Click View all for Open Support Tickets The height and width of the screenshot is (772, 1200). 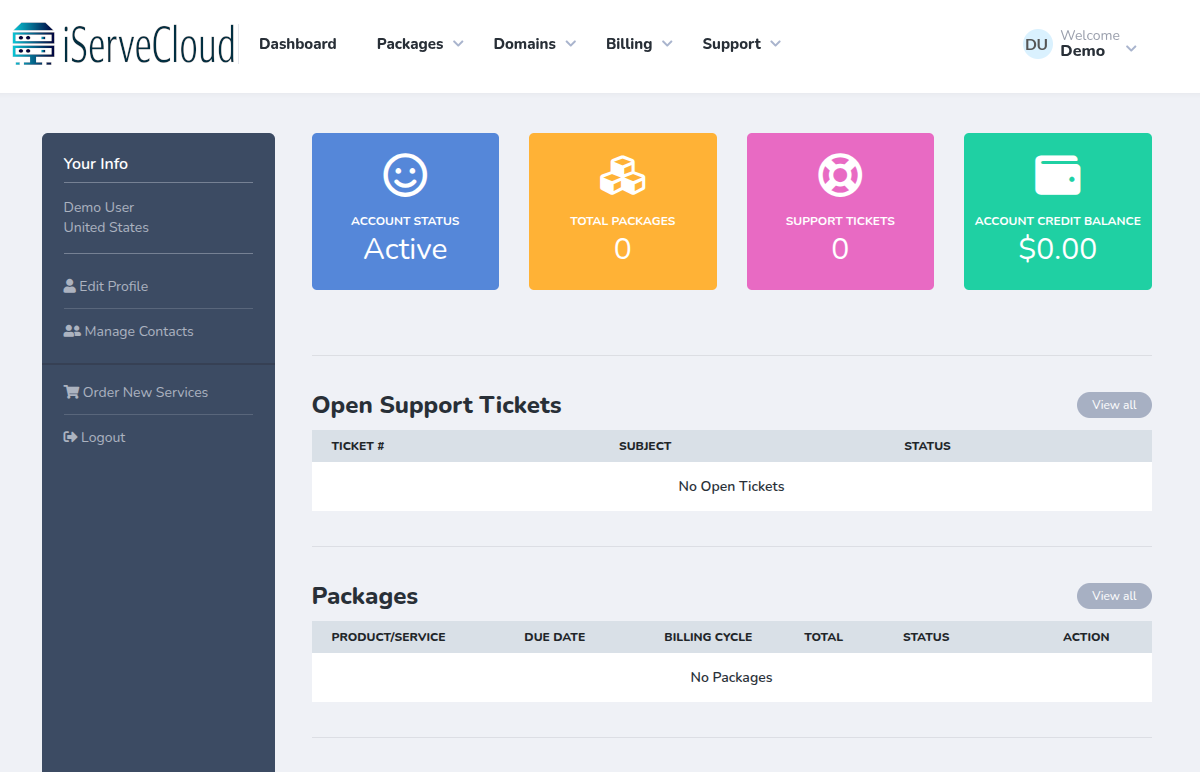1113,404
